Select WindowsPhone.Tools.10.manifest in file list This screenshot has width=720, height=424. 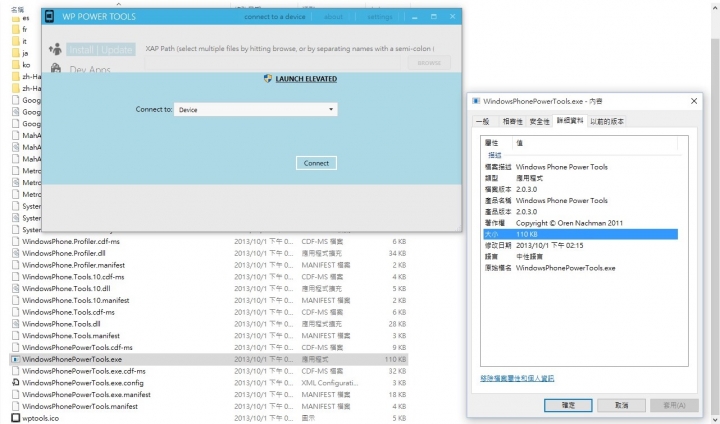click(x=208, y=300)
